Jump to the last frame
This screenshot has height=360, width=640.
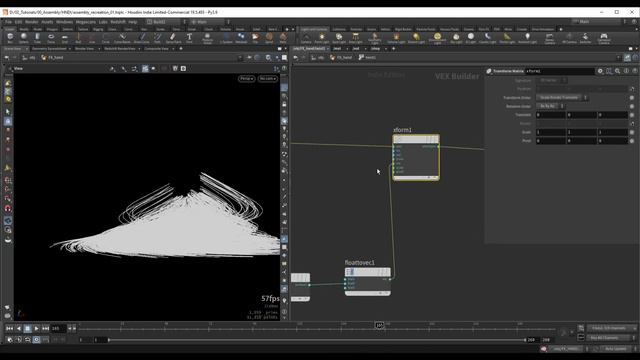[45, 328]
